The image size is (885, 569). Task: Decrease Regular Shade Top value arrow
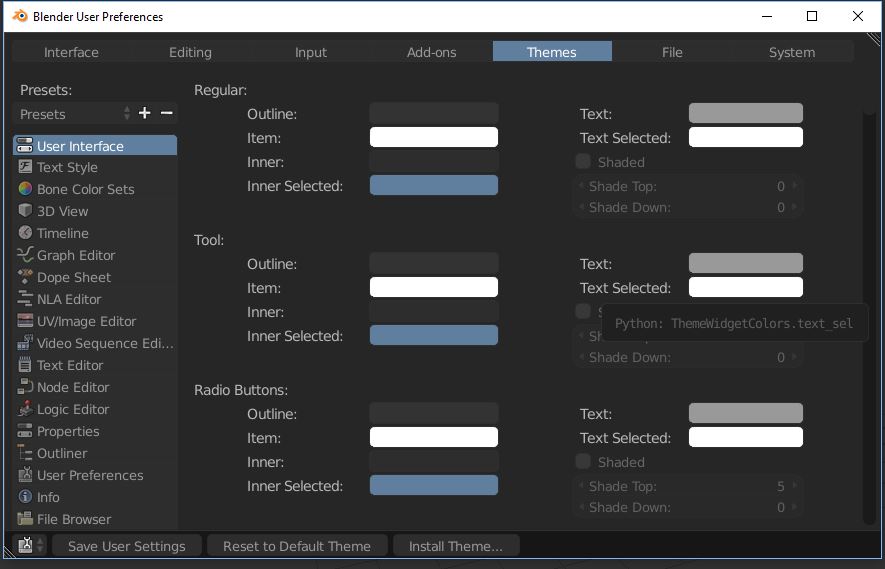(x=581, y=186)
